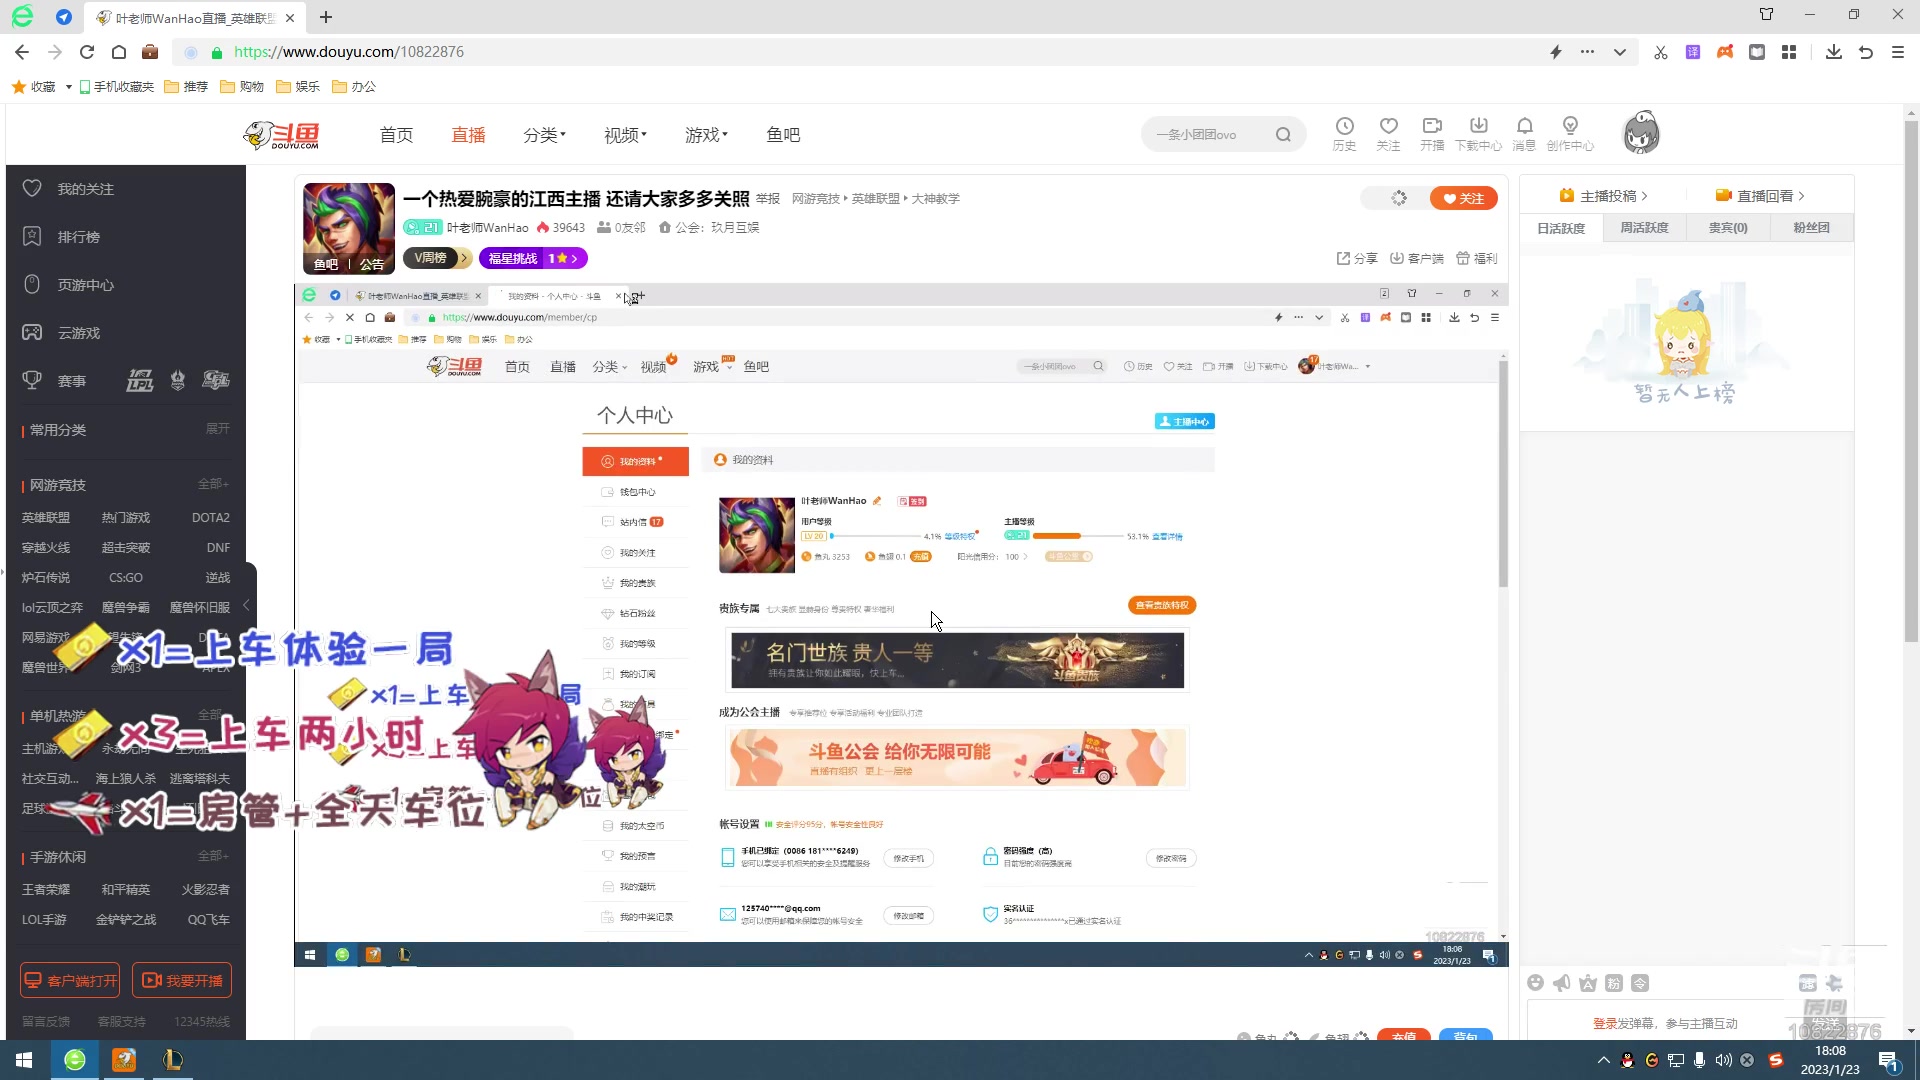The width and height of the screenshot is (1920, 1080).
Task: Click the 粉 fan badge icon in chat toolbar
Action: tap(1613, 983)
